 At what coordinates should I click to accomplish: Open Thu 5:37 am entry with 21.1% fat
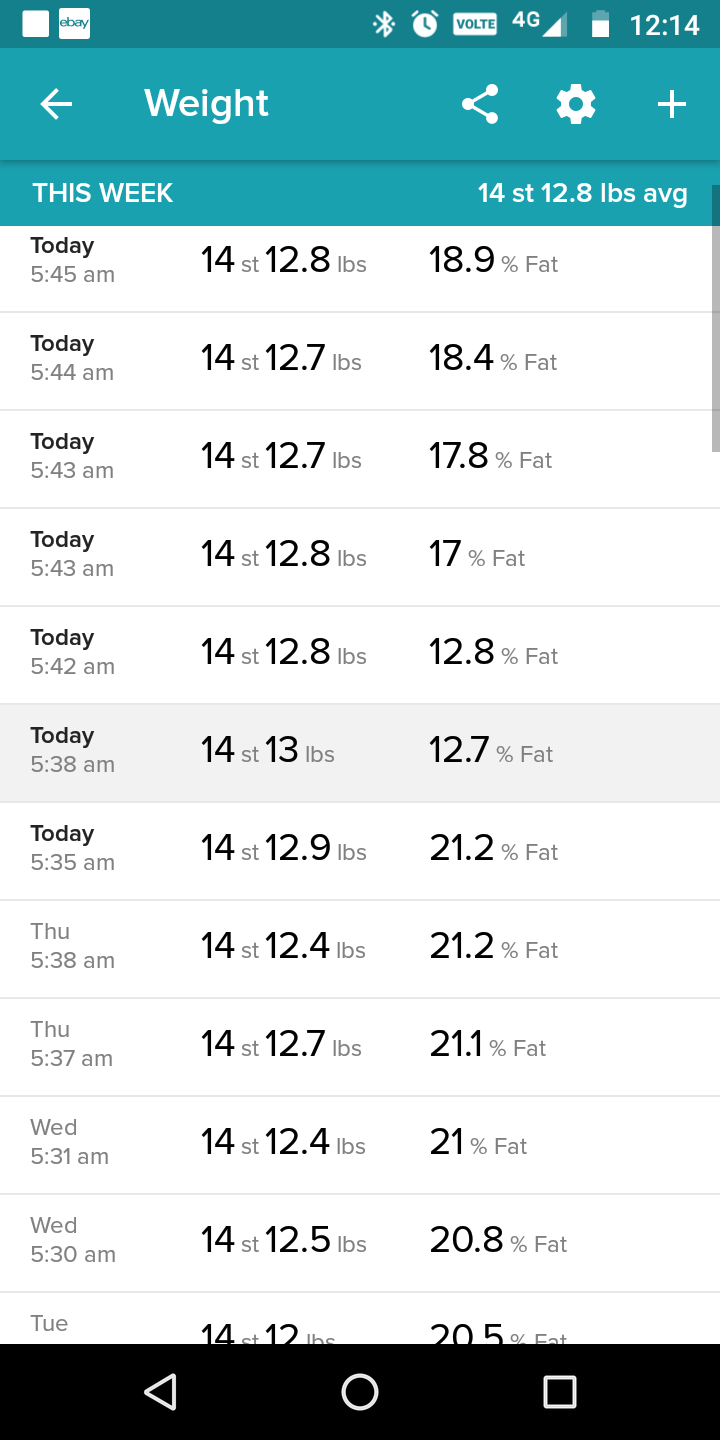coord(360,1047)
